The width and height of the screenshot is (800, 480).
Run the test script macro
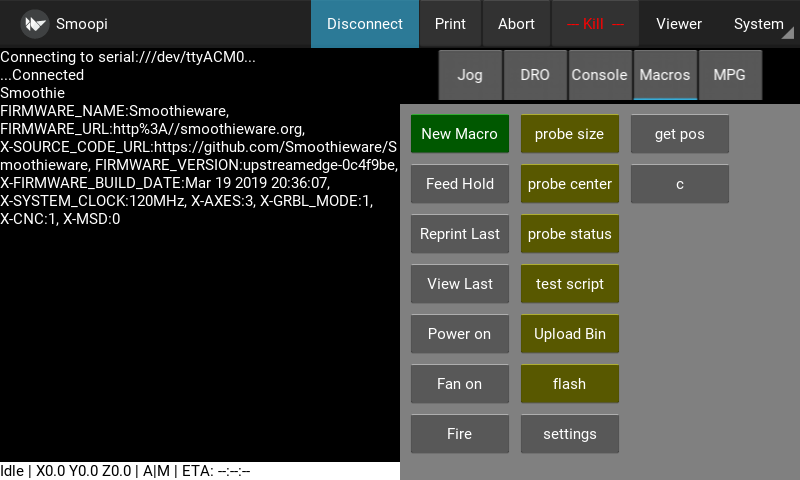569,284
